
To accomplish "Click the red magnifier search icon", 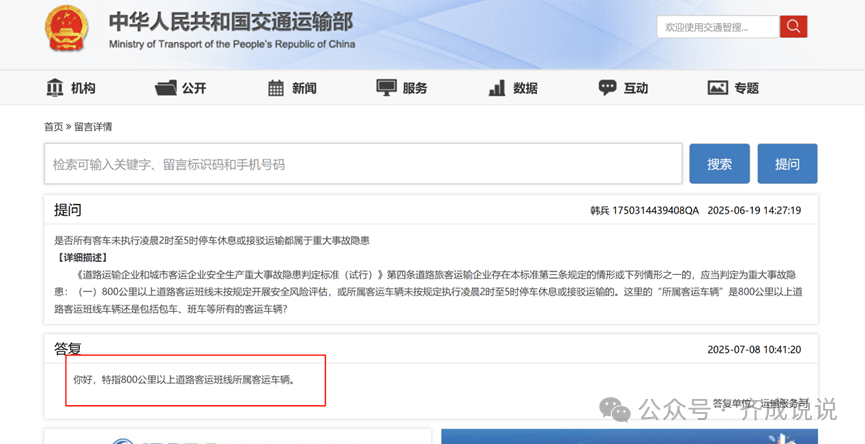I will [x=793, y=27].
